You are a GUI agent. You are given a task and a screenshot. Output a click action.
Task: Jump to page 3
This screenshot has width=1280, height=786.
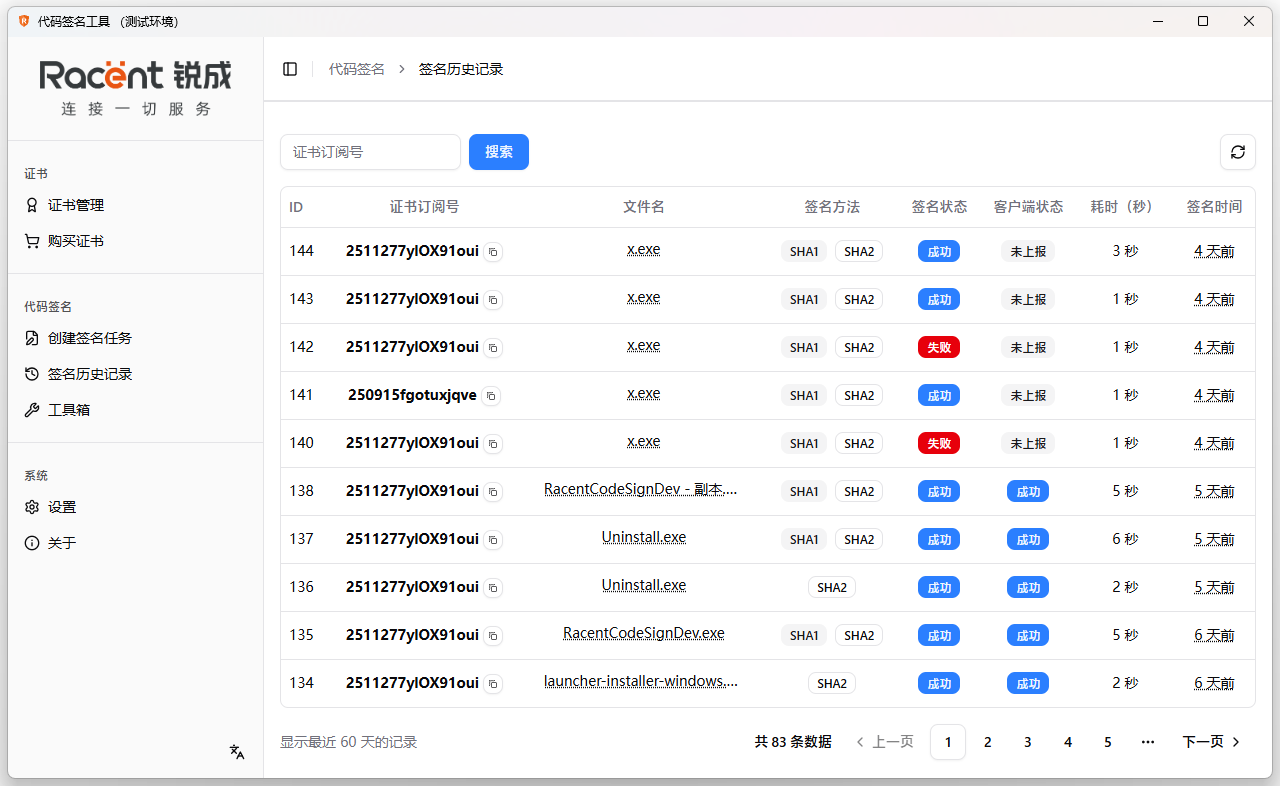1027,742
